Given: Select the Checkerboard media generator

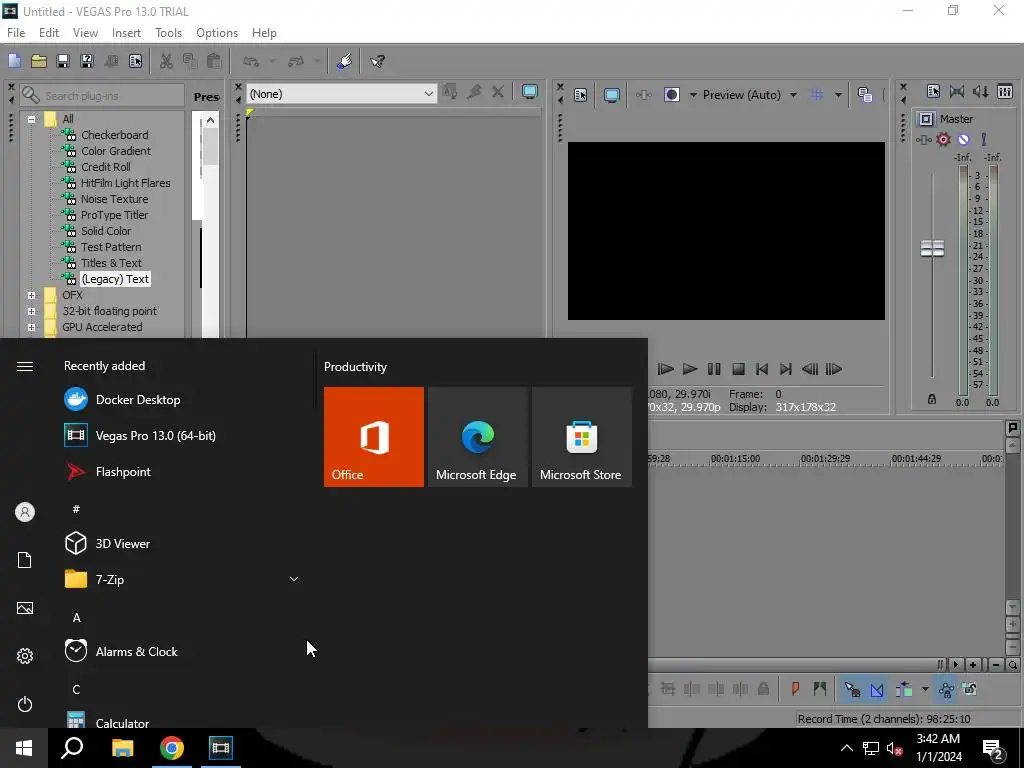Looking at the screenshot, I should tap(114, 135).
